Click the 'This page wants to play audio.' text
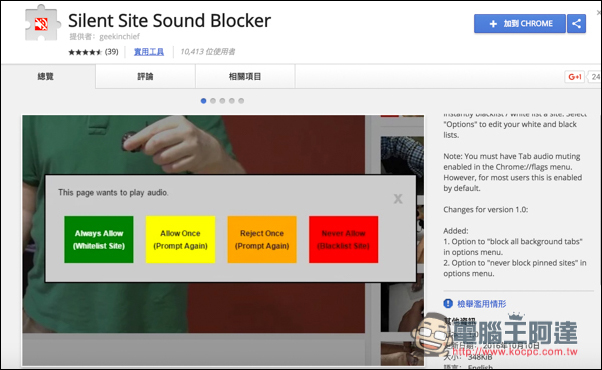The image size is (602, 370). tap(113, 193)
